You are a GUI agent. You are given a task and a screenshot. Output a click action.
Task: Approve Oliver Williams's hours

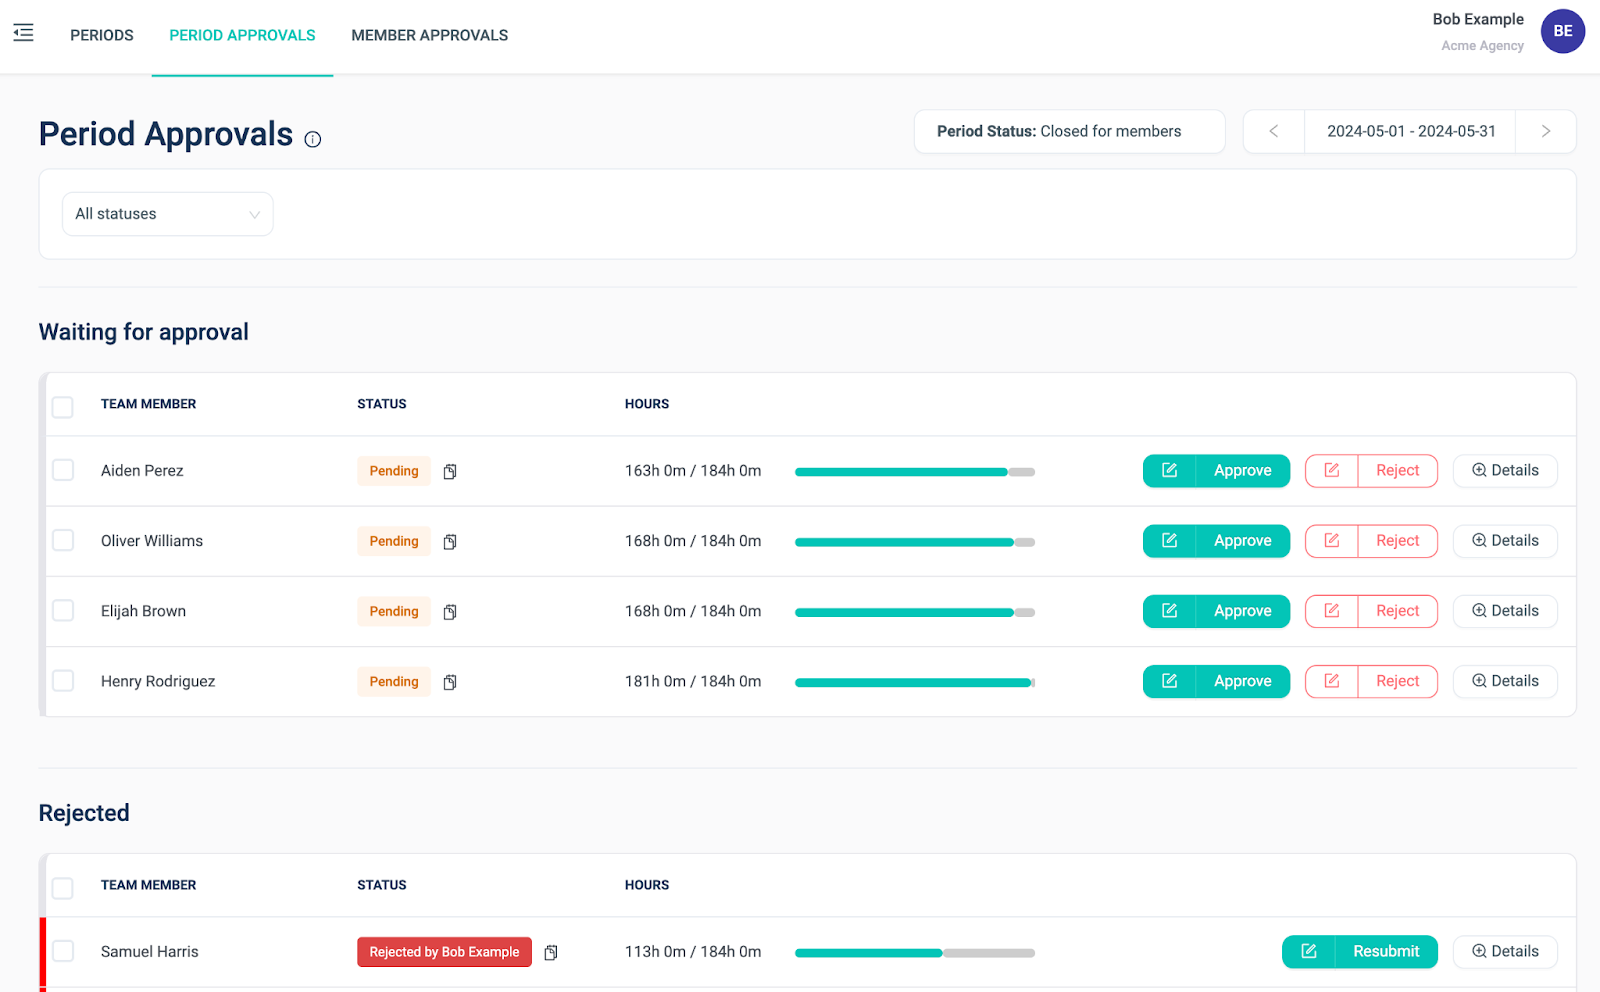(1243, 541)
